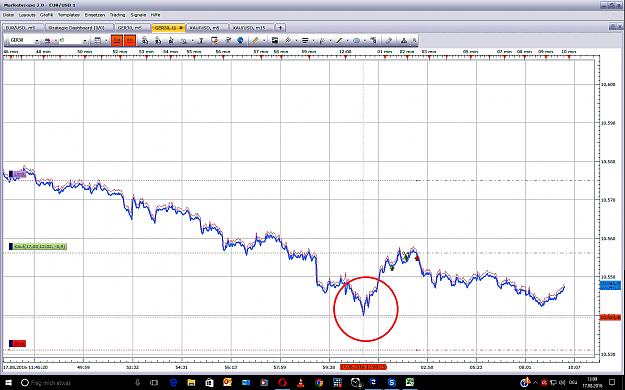The height and width of the screenshot is (390, 625).
Task: Open the Templates menu
Action: [69, 15]
